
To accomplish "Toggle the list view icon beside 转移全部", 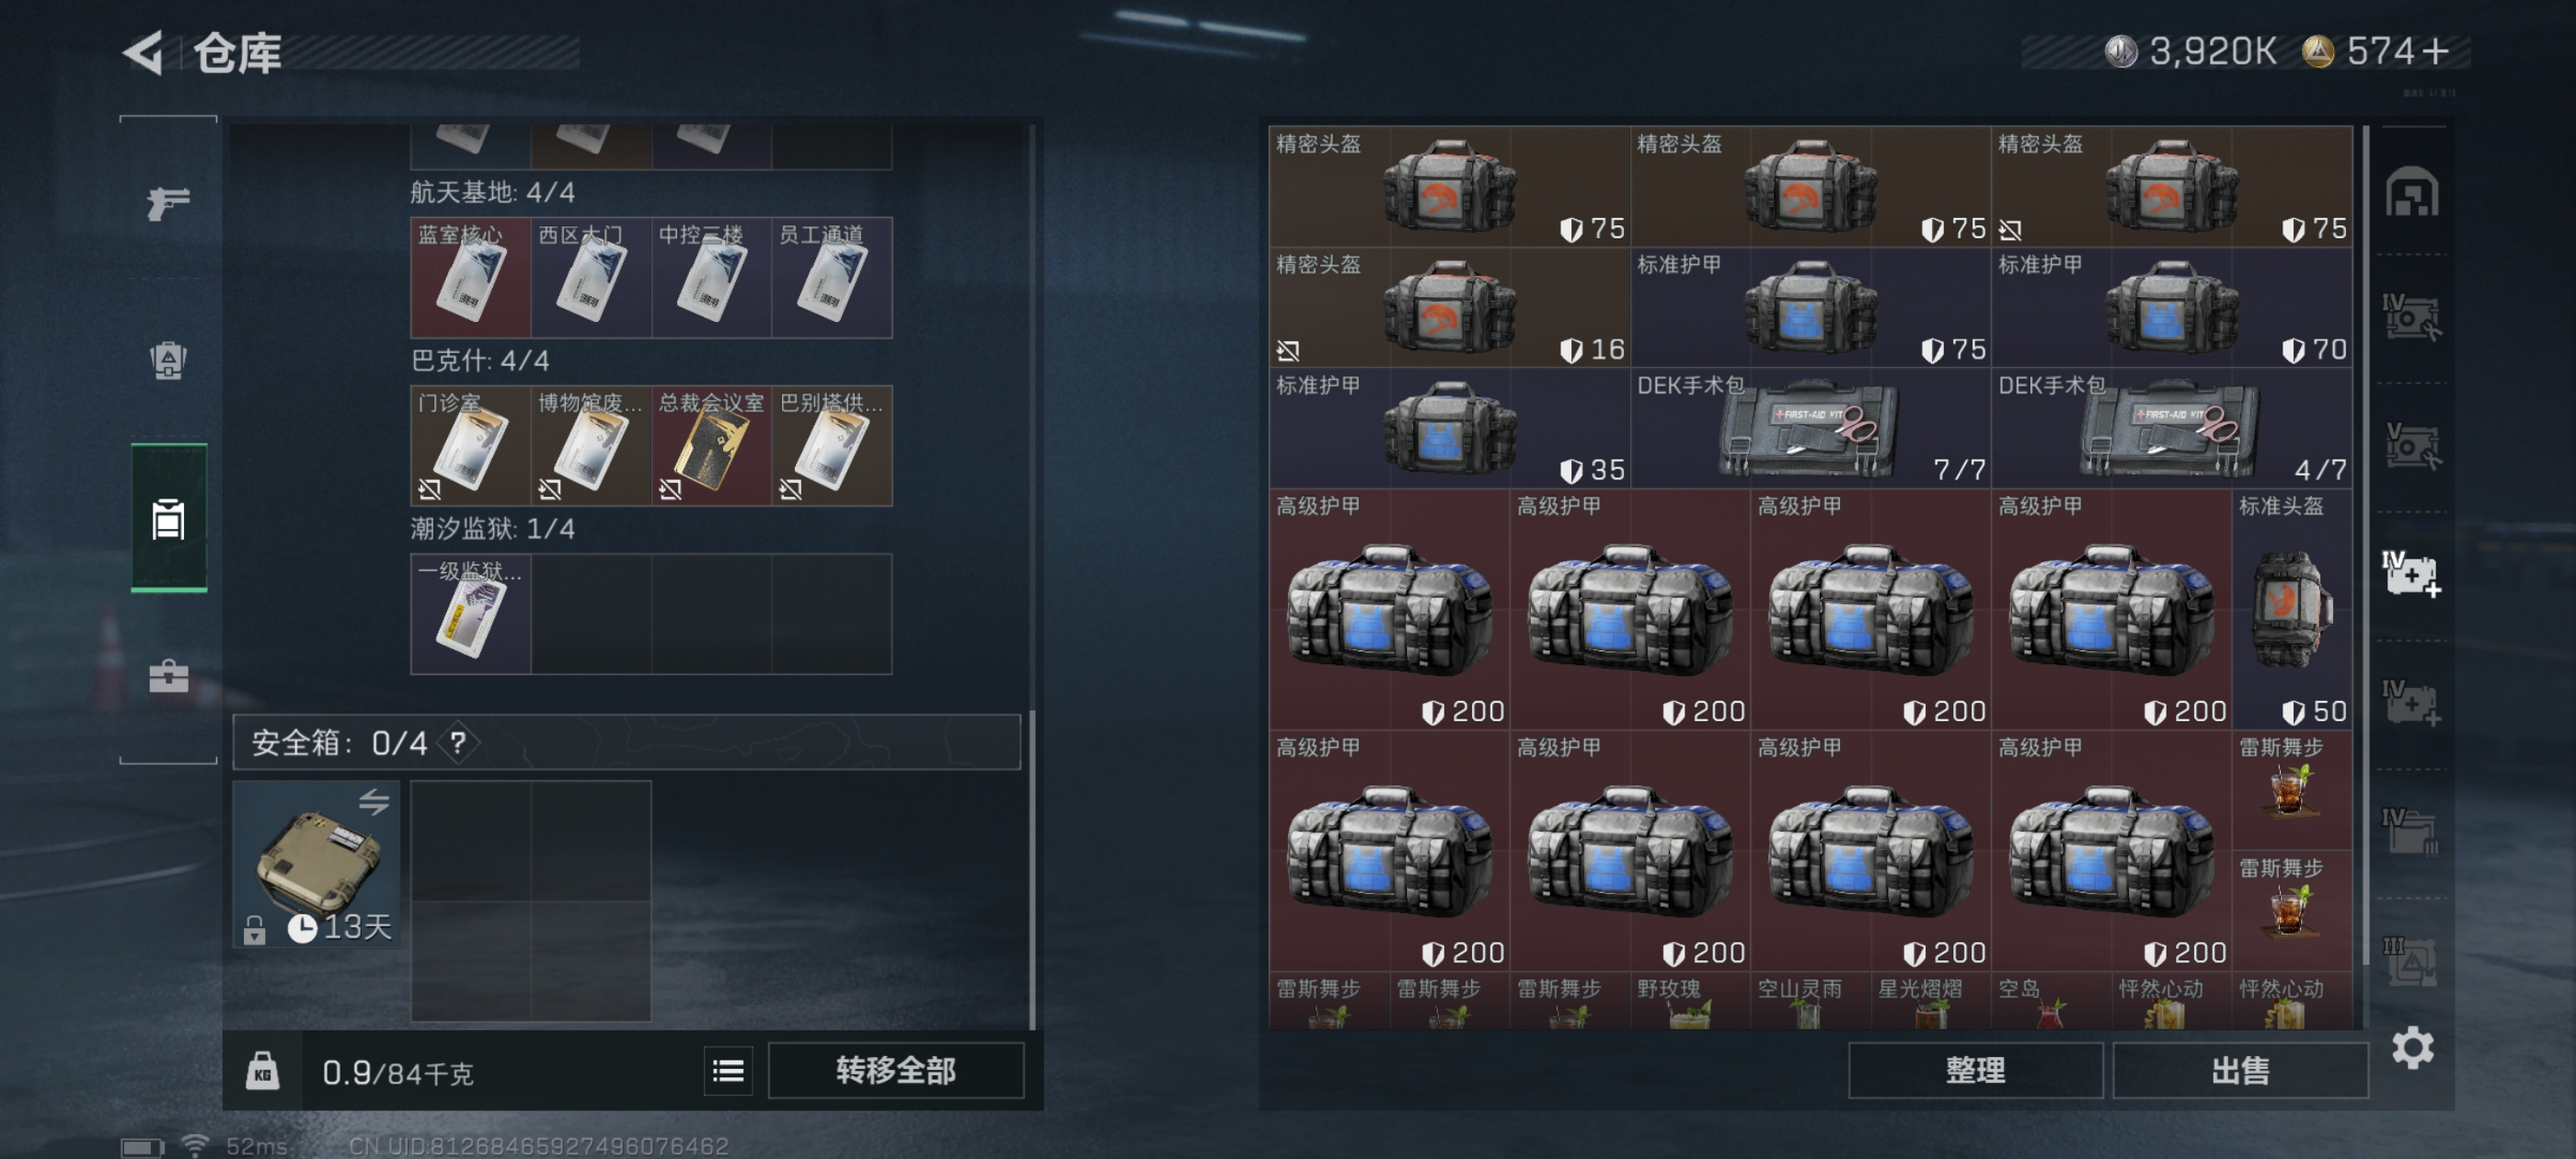I will pos(728,1071).
